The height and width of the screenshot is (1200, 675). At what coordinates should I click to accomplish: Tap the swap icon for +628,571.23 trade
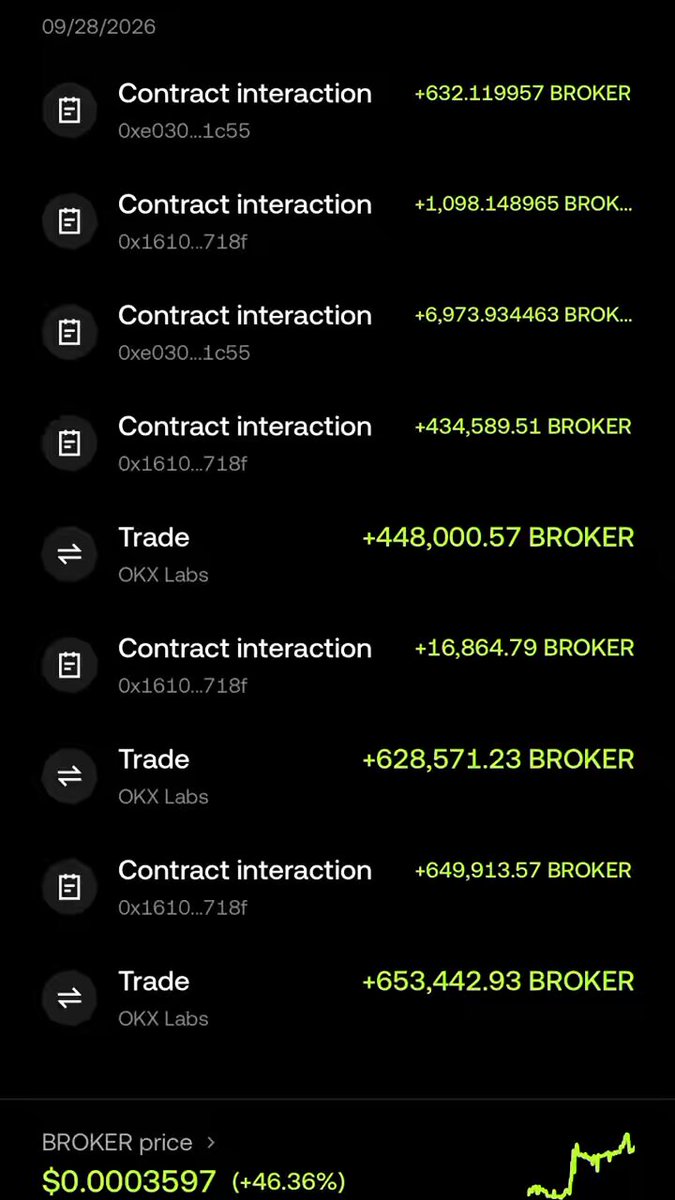click(x=69, y=776)
